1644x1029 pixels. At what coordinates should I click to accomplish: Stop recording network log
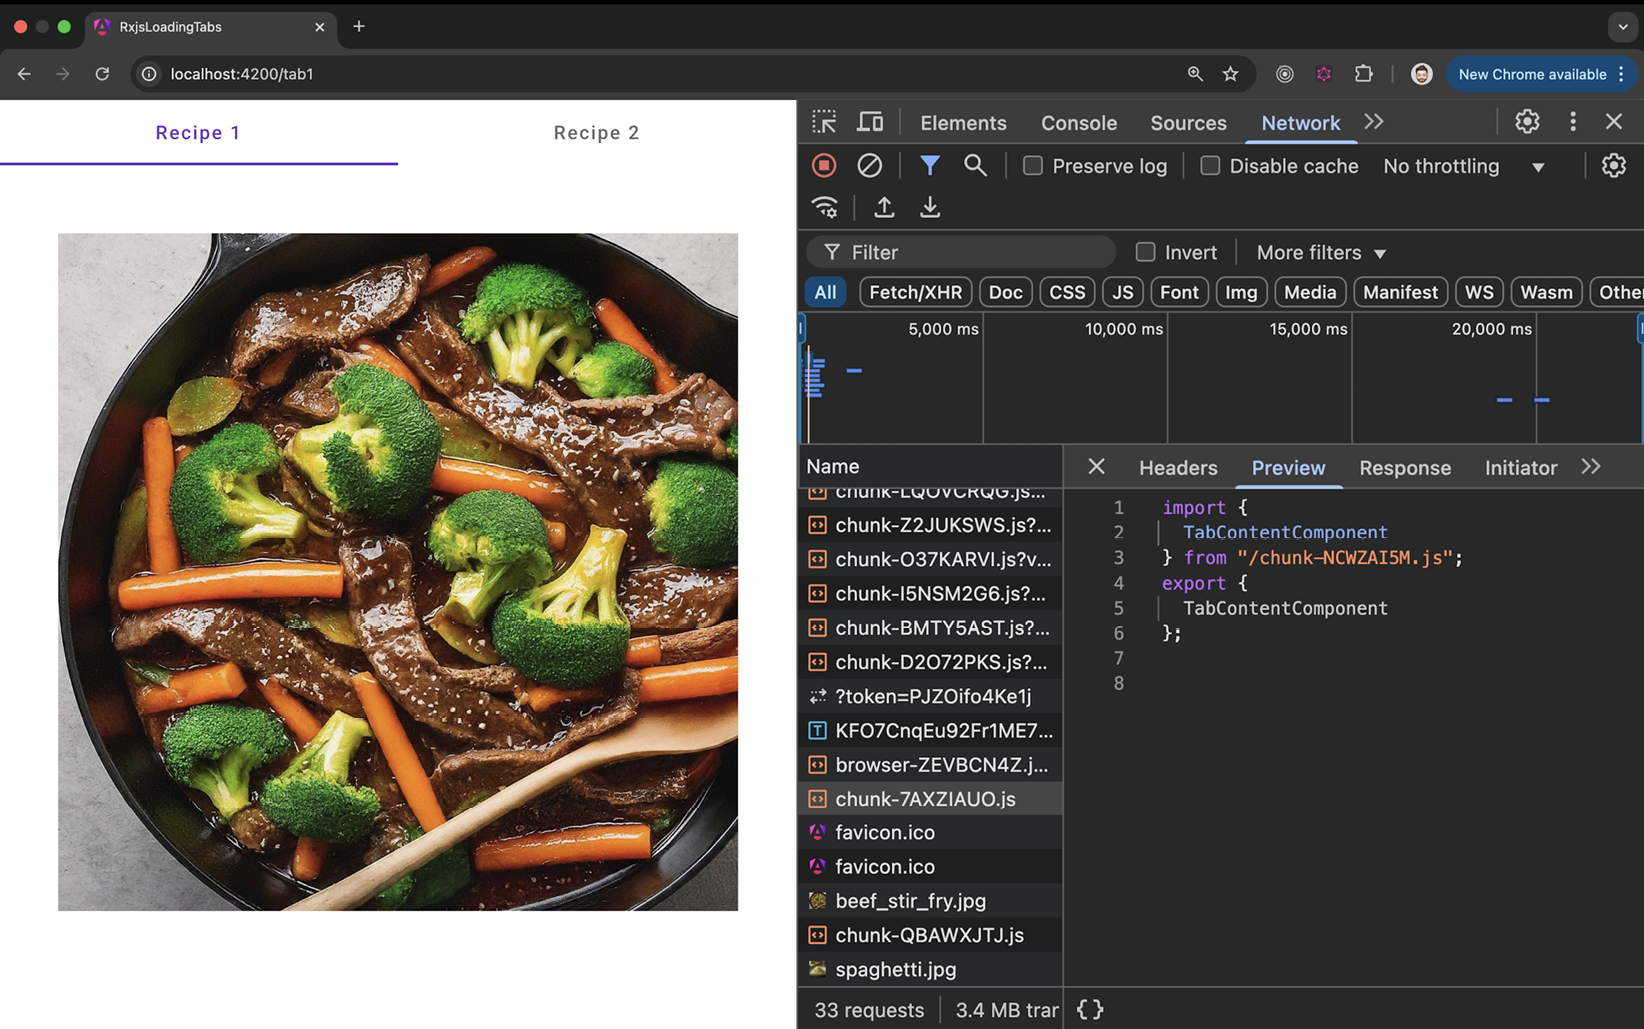[x=824, y=166]
